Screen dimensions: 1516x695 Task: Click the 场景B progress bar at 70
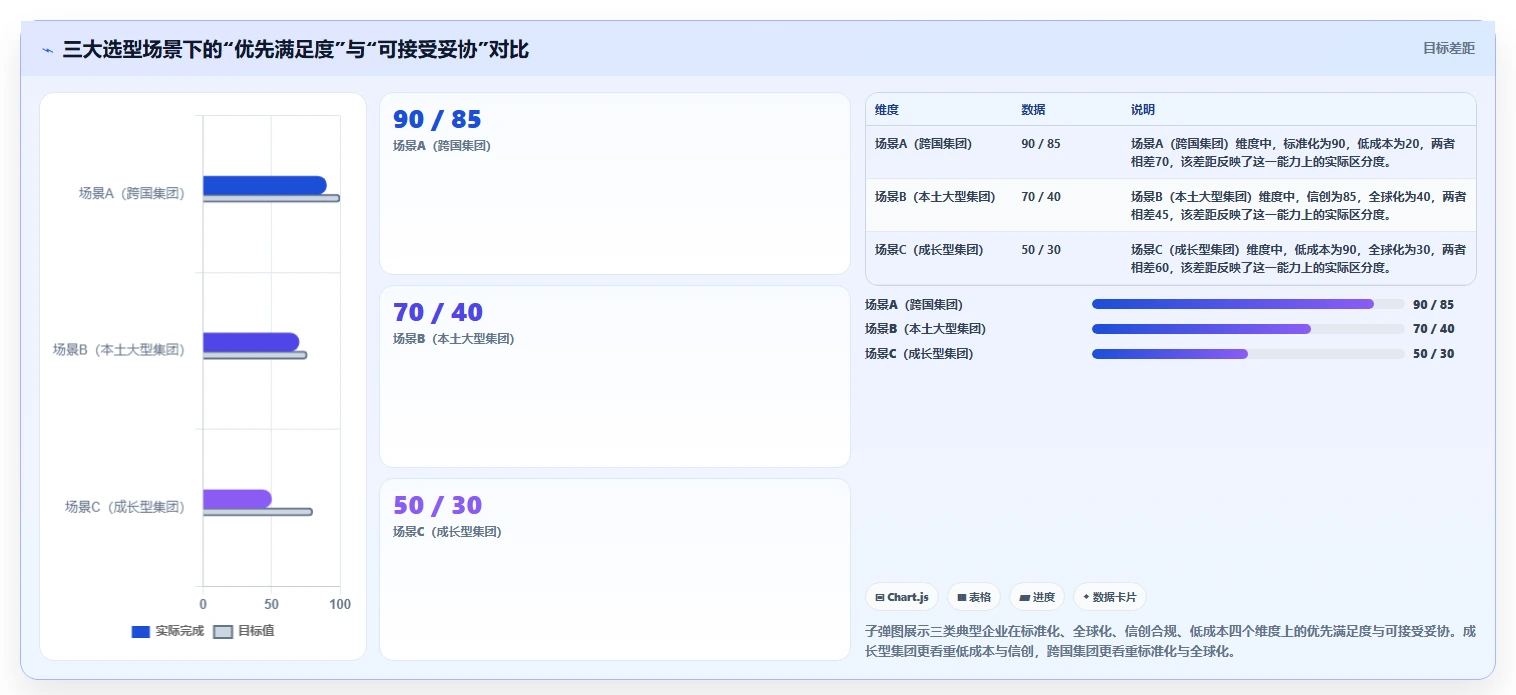click(1248, 329)
